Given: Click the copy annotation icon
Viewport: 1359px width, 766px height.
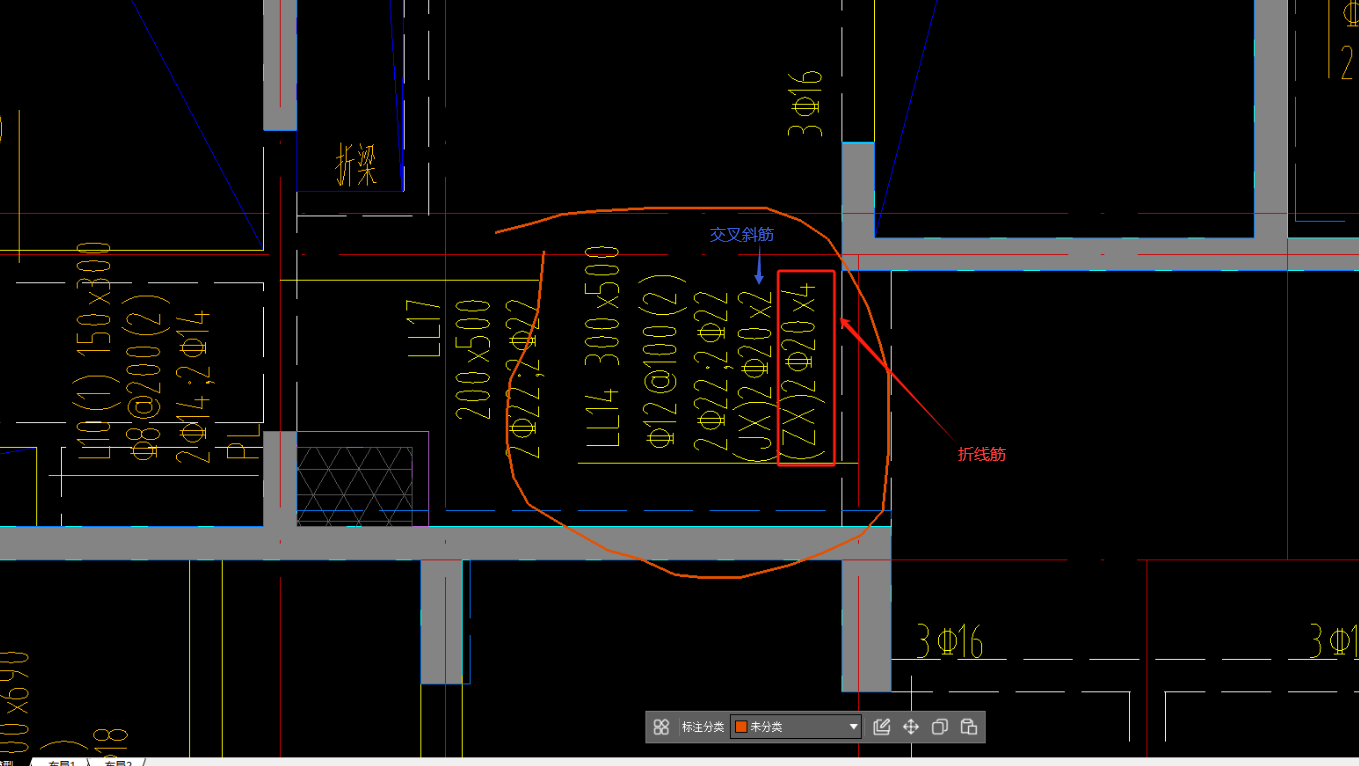Looking at the screenshot, I should click(x=939, y=727).
